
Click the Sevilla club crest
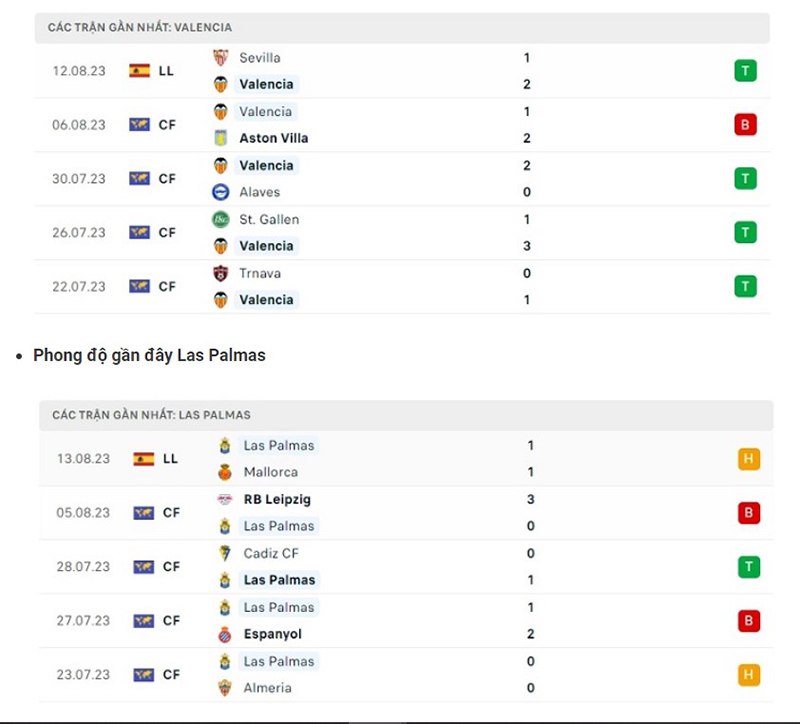pos(222,58)
